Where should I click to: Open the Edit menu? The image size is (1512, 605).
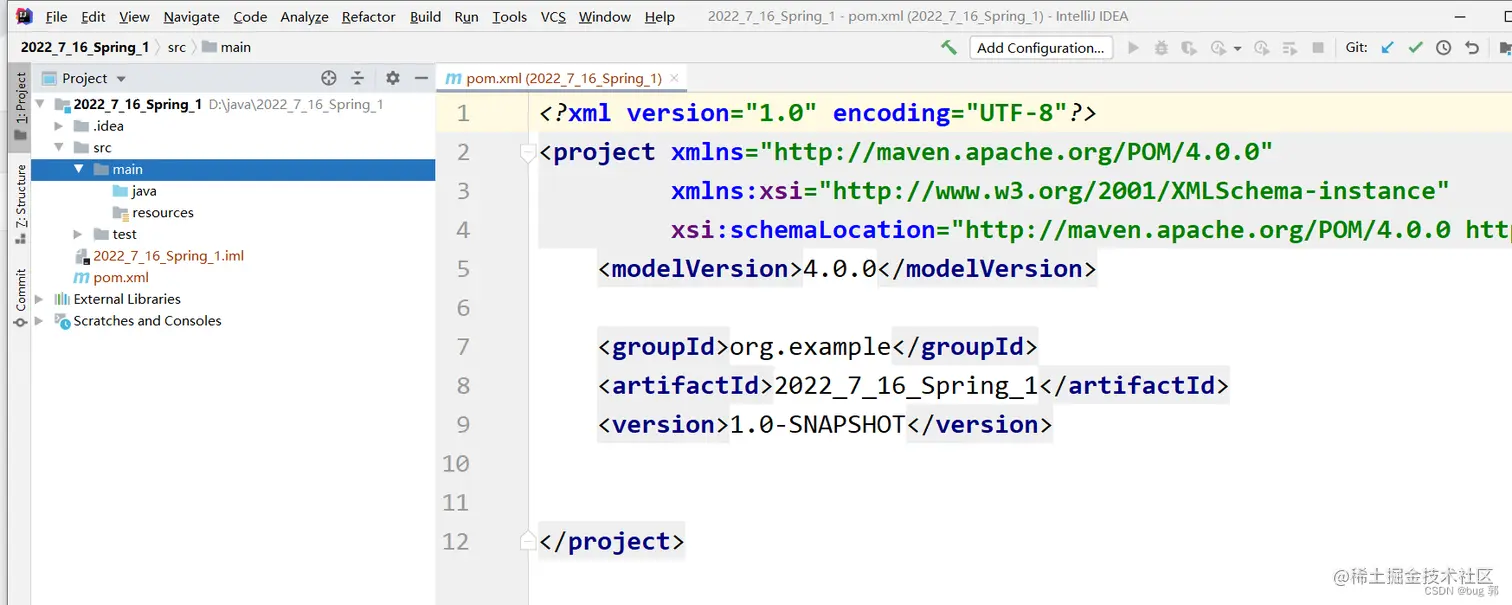tap(93, 16)
